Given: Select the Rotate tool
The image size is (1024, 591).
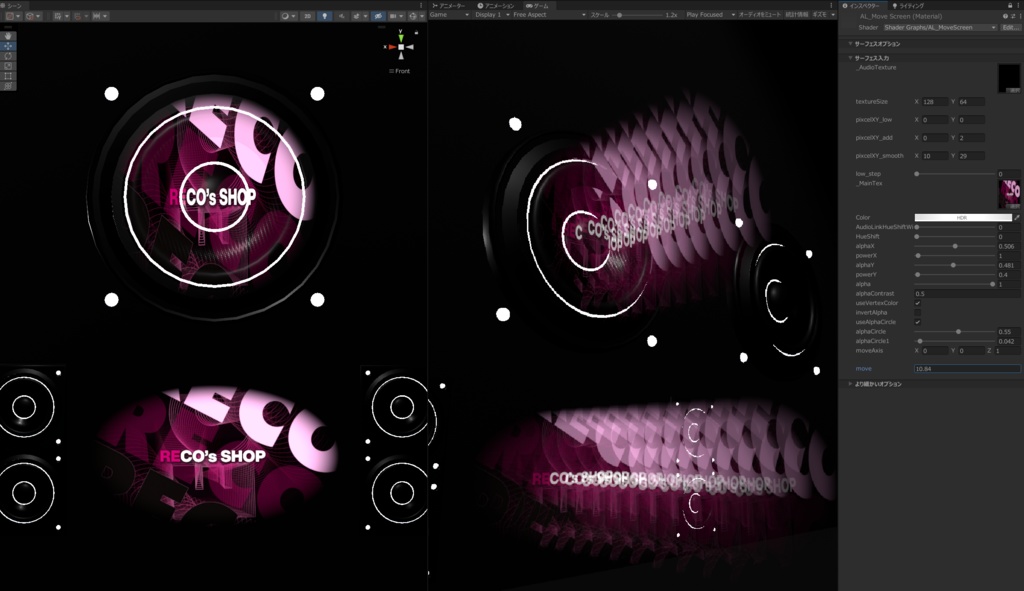Looking at the screenshot, I should [8, 56].
